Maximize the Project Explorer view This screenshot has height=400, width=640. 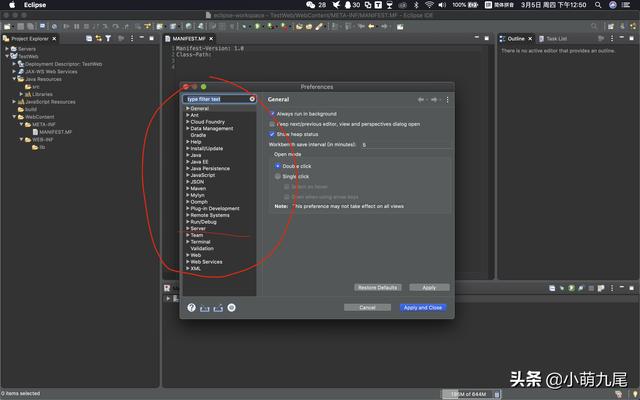[152, 38]
